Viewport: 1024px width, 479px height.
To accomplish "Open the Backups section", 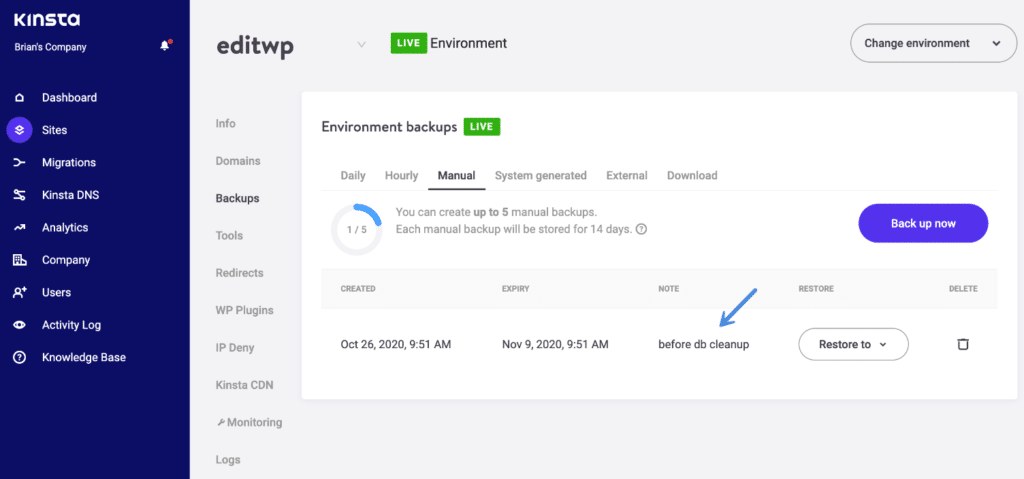I will pyautogui.click(x=237, y=198).
